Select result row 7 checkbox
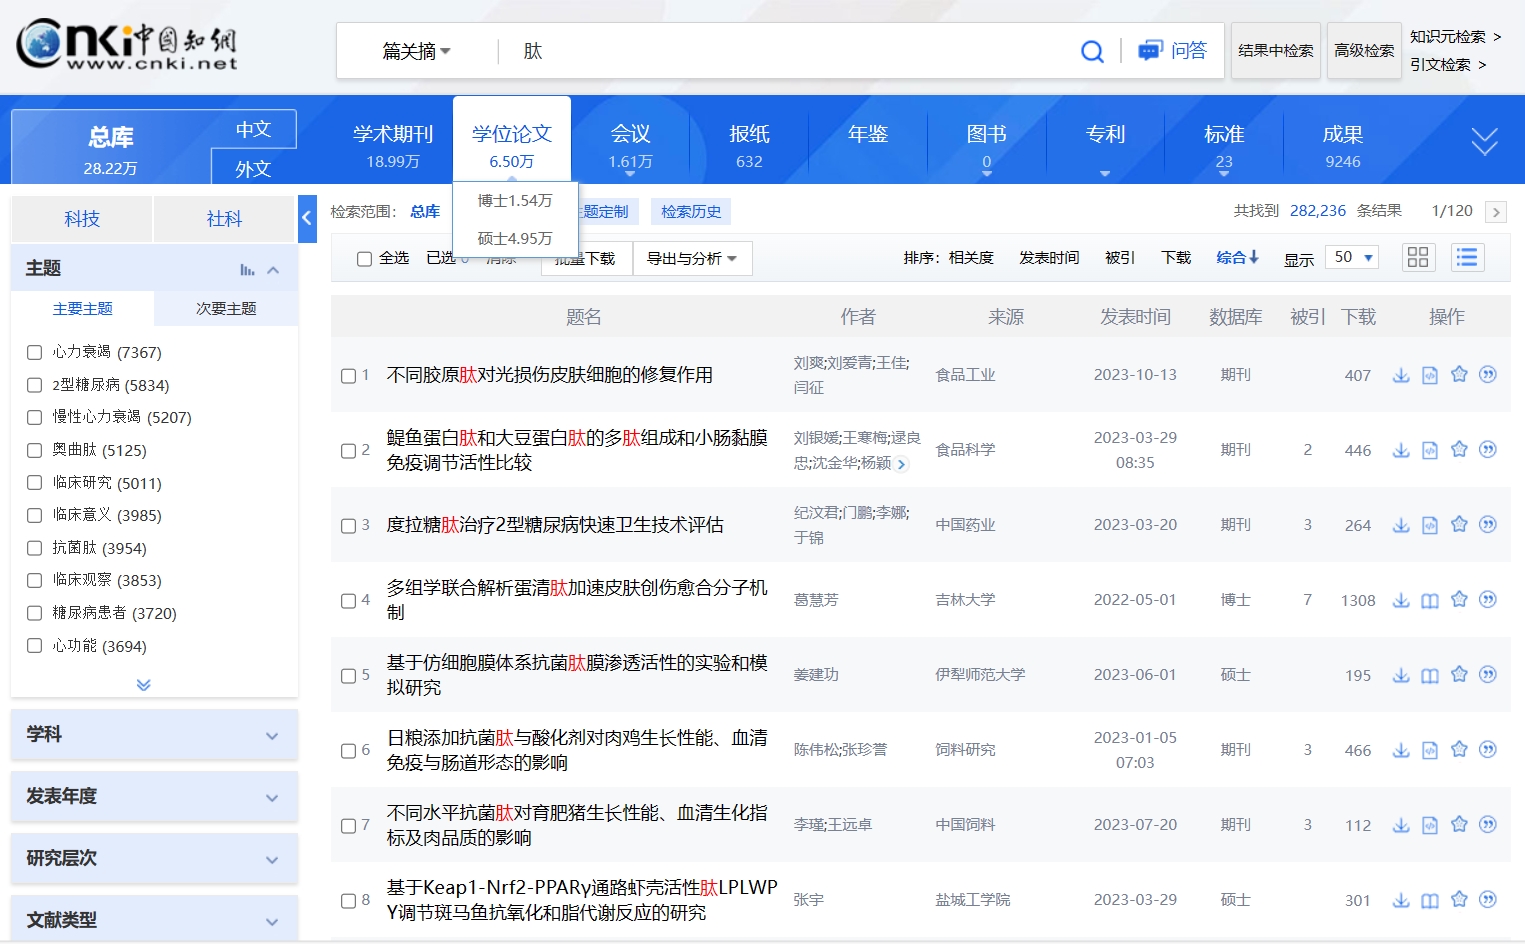 [x=349, y=826]
